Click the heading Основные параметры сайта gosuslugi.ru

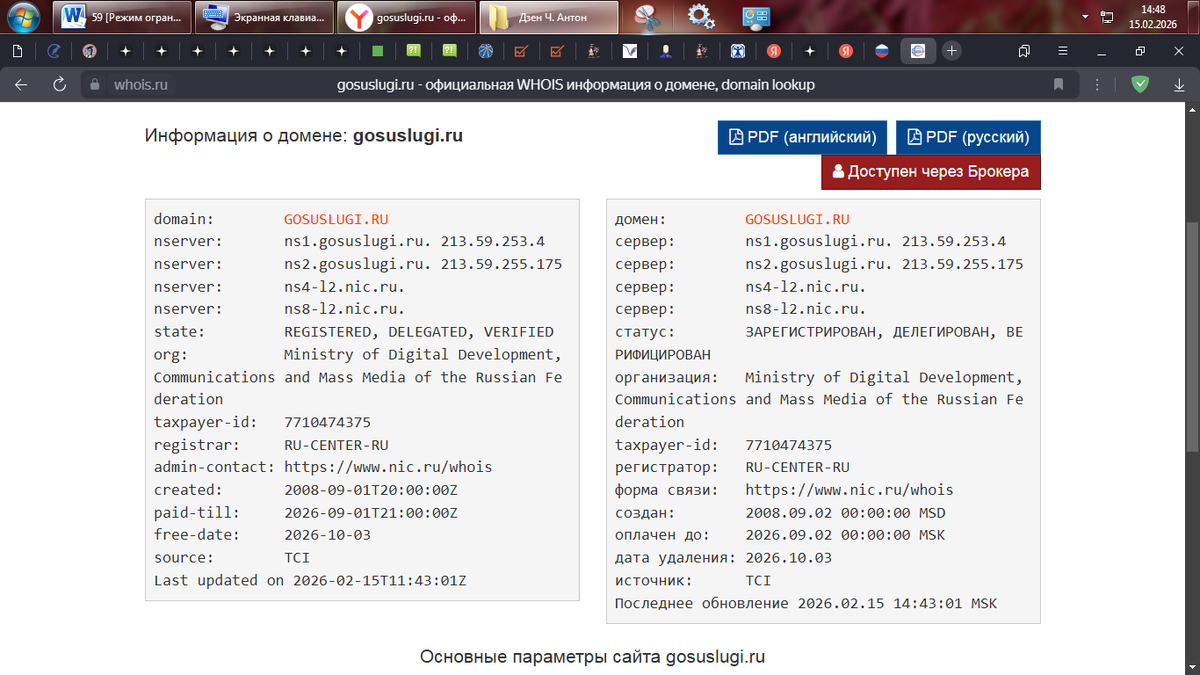tap(592, 657)
